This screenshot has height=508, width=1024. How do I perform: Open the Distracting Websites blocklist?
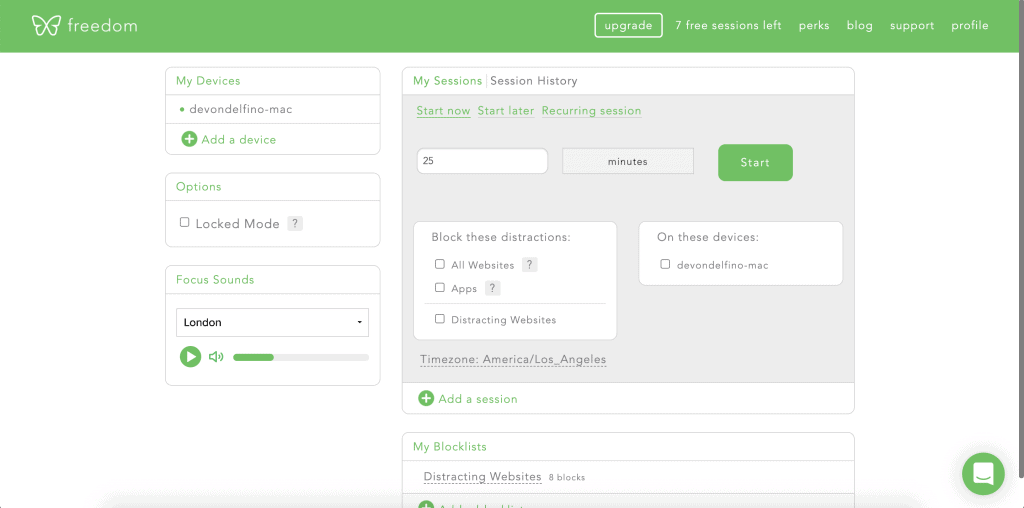[483, 477]
